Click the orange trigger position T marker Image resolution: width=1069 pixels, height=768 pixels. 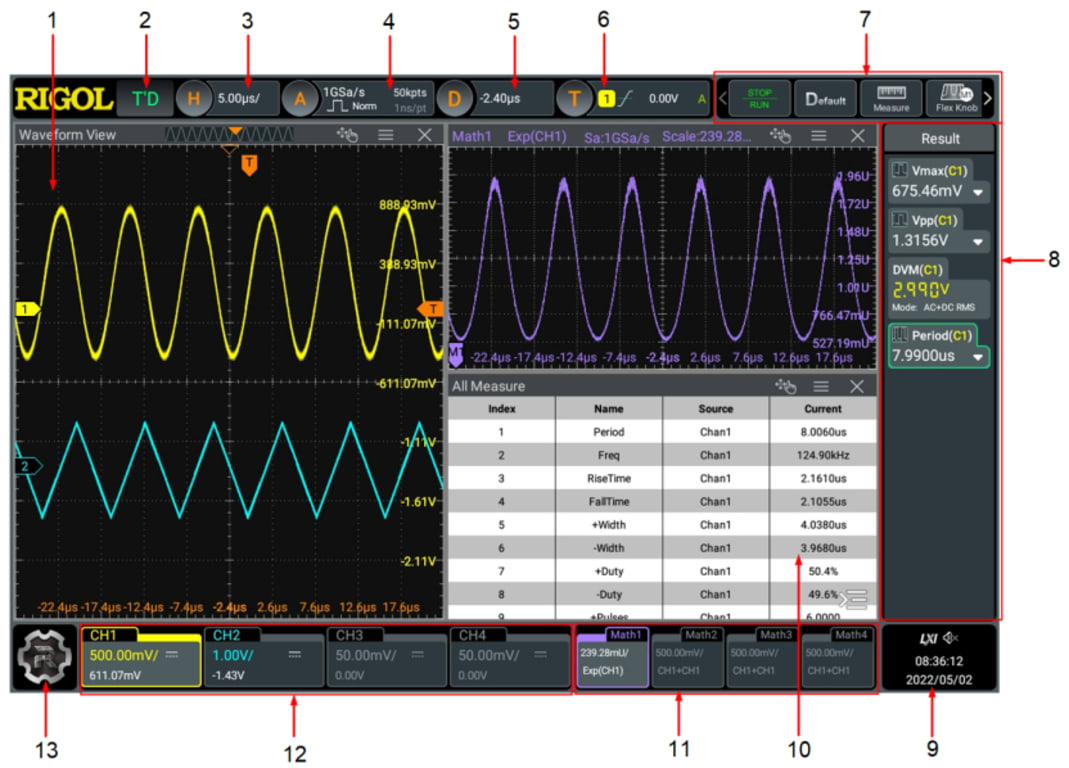250,164
